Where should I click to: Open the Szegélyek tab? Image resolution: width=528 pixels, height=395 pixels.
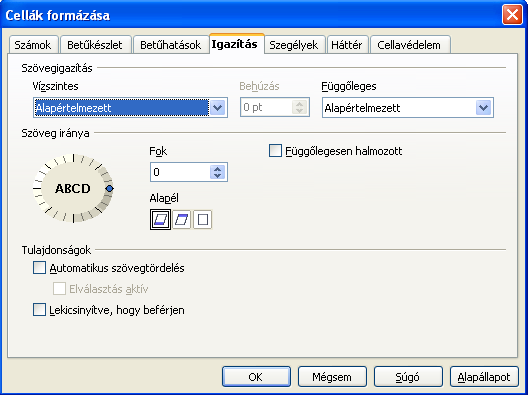click(x=294, y=45)
